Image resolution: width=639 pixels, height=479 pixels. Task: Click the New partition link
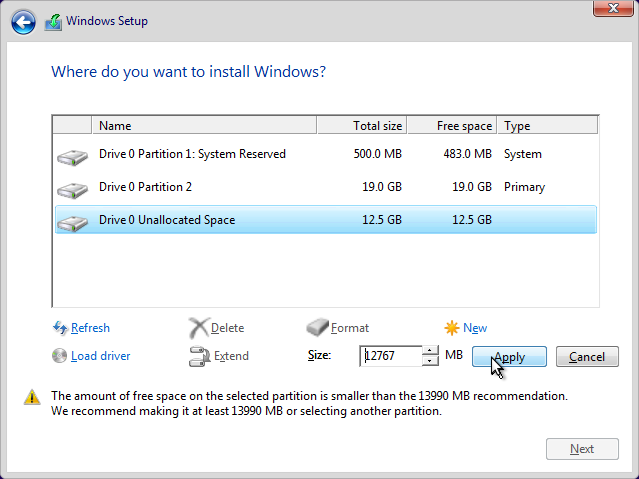click(x=475, y=328)
